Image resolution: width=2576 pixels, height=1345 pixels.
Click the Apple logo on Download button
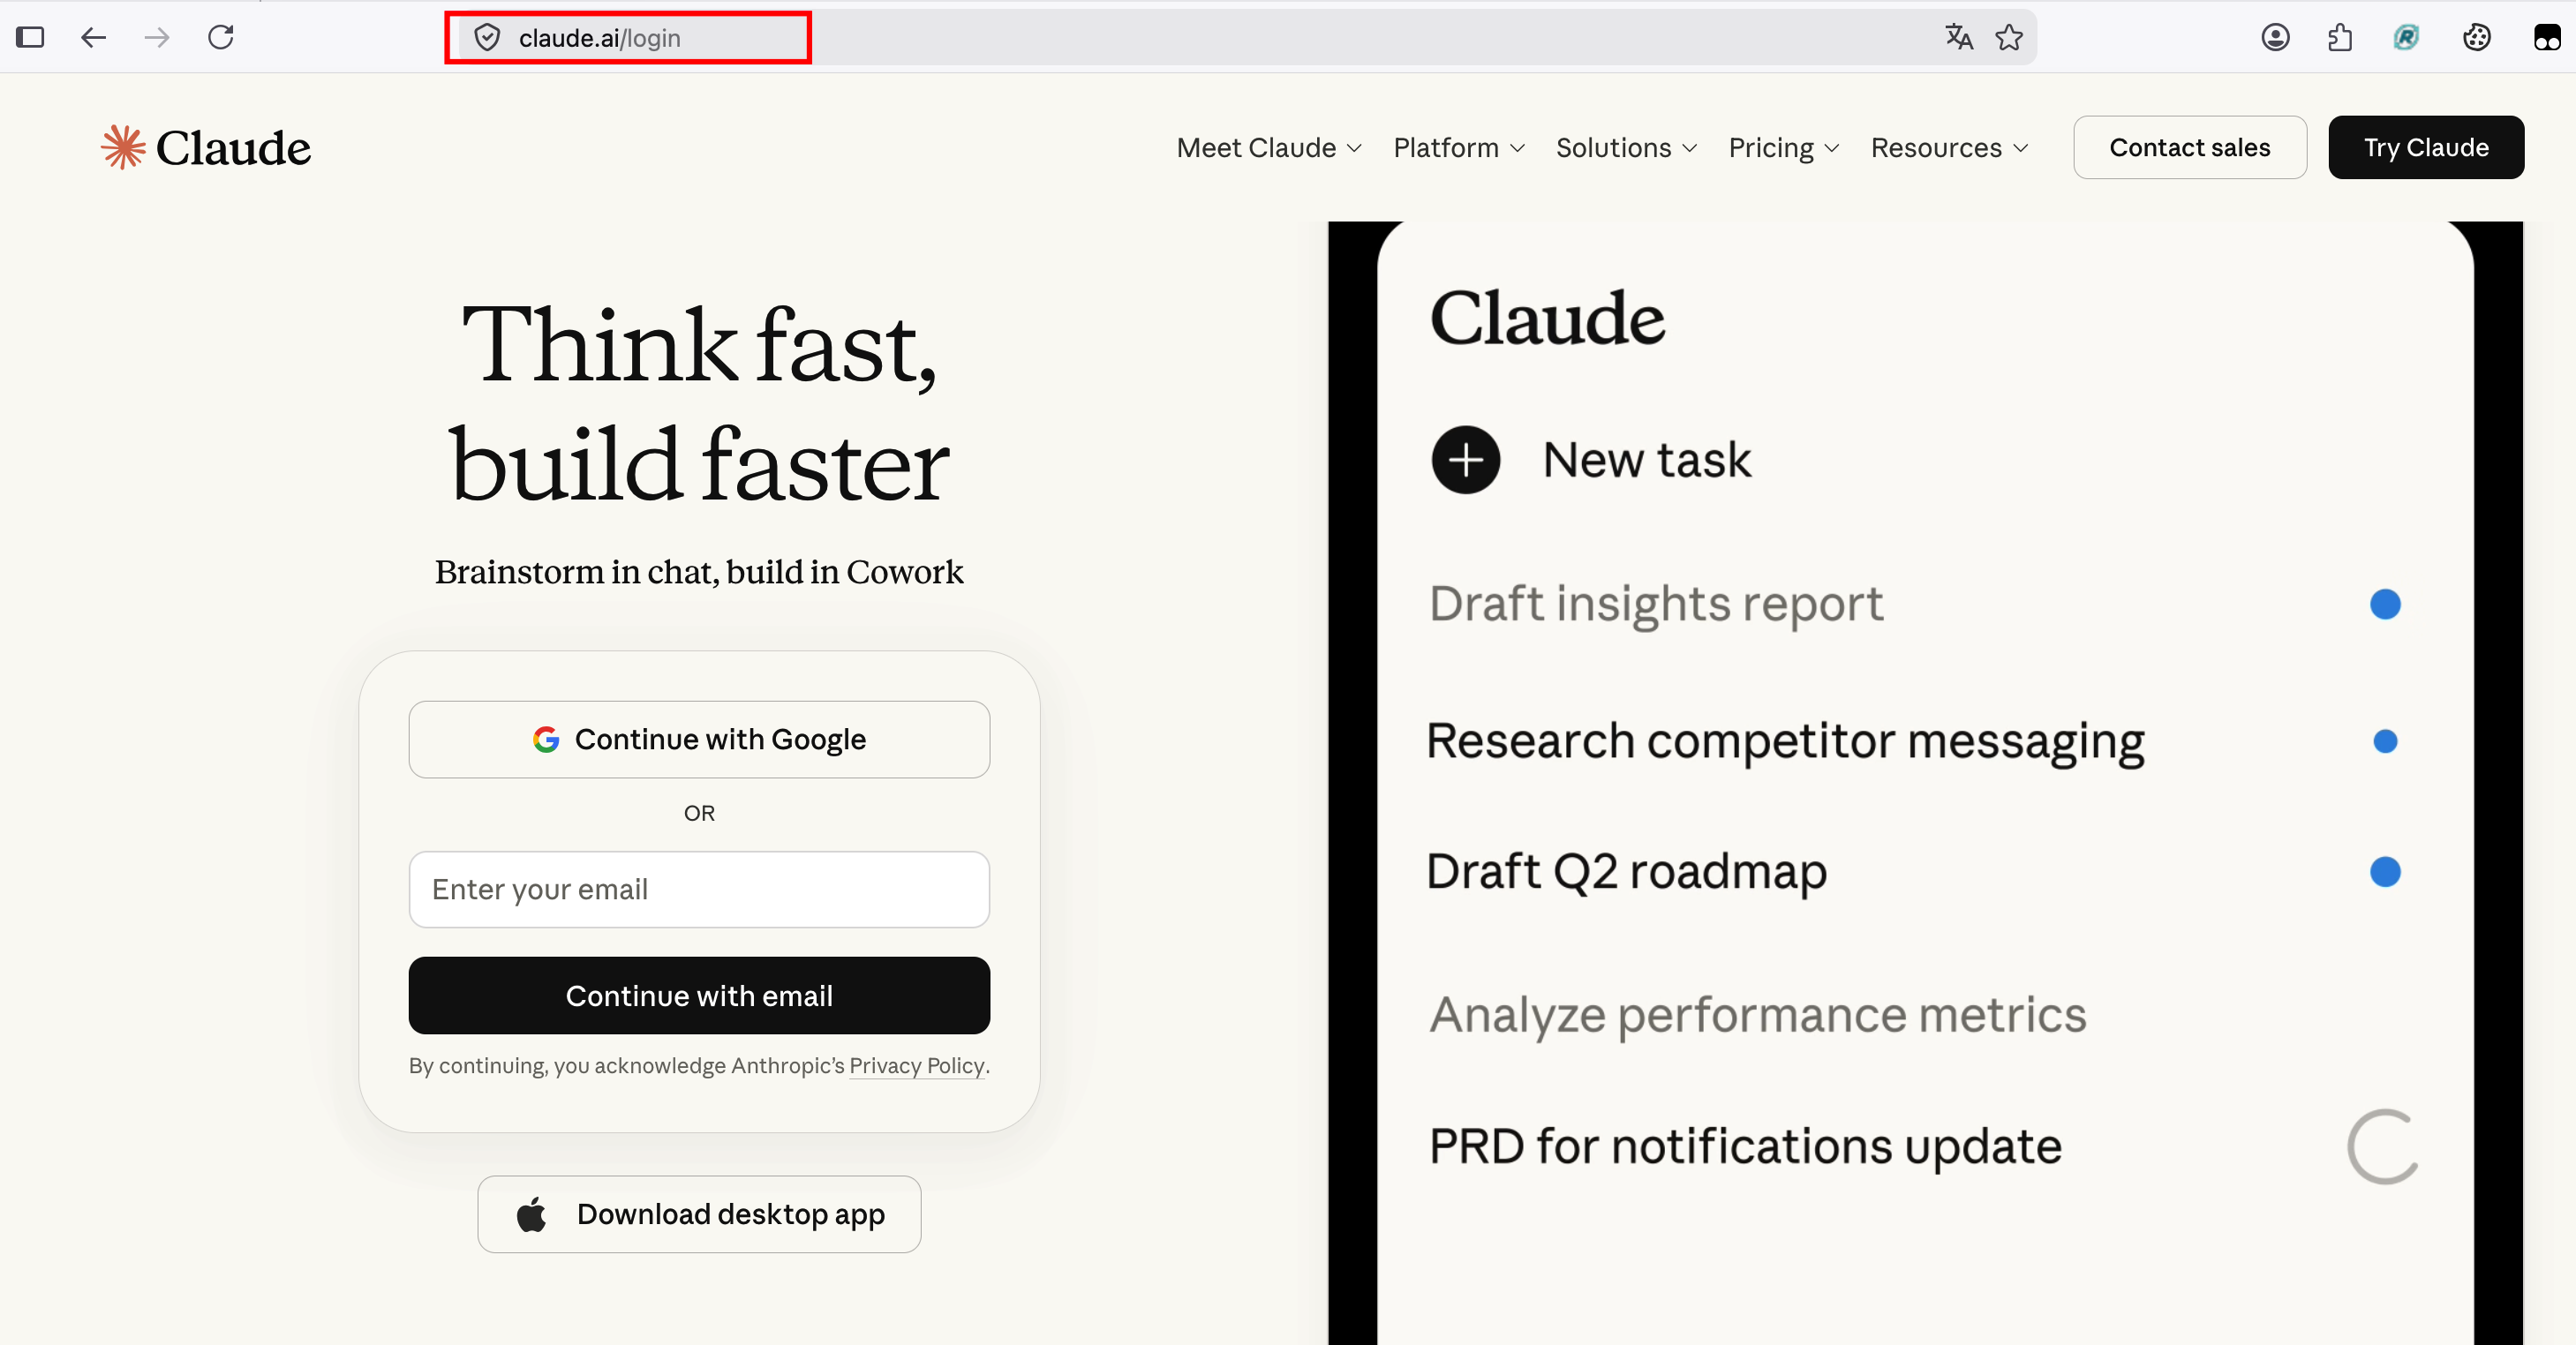531,1214
